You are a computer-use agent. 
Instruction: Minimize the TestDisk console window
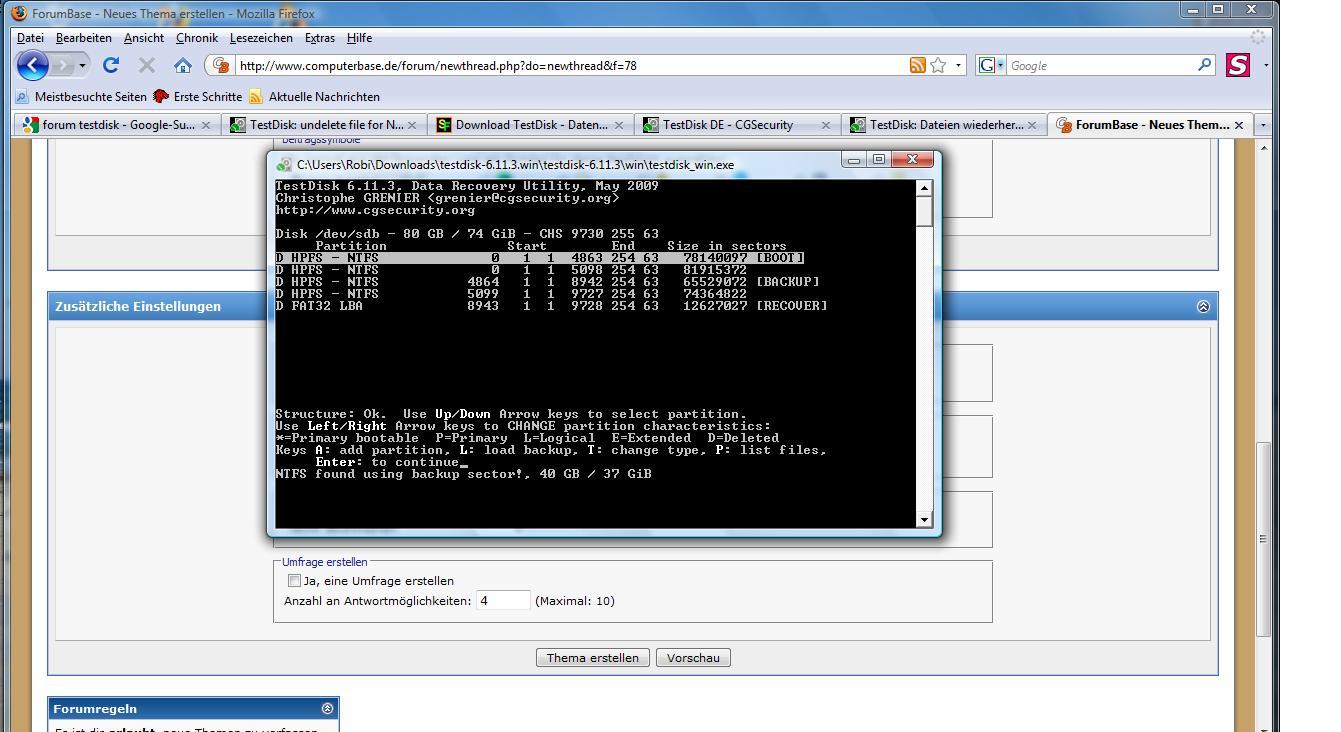point(854,160)
